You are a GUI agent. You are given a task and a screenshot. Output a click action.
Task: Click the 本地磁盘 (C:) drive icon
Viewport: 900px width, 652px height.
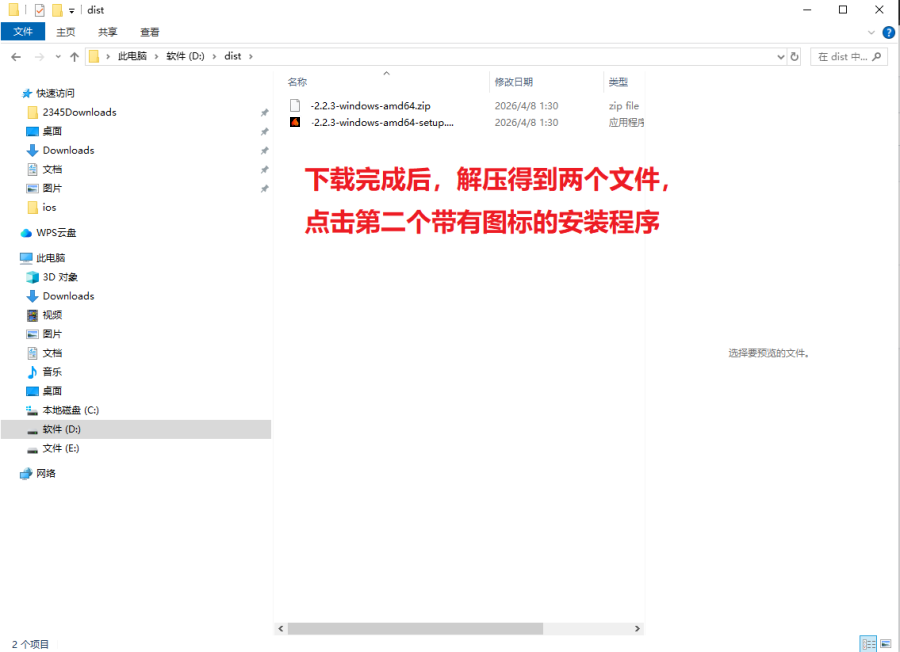(32, 410)
